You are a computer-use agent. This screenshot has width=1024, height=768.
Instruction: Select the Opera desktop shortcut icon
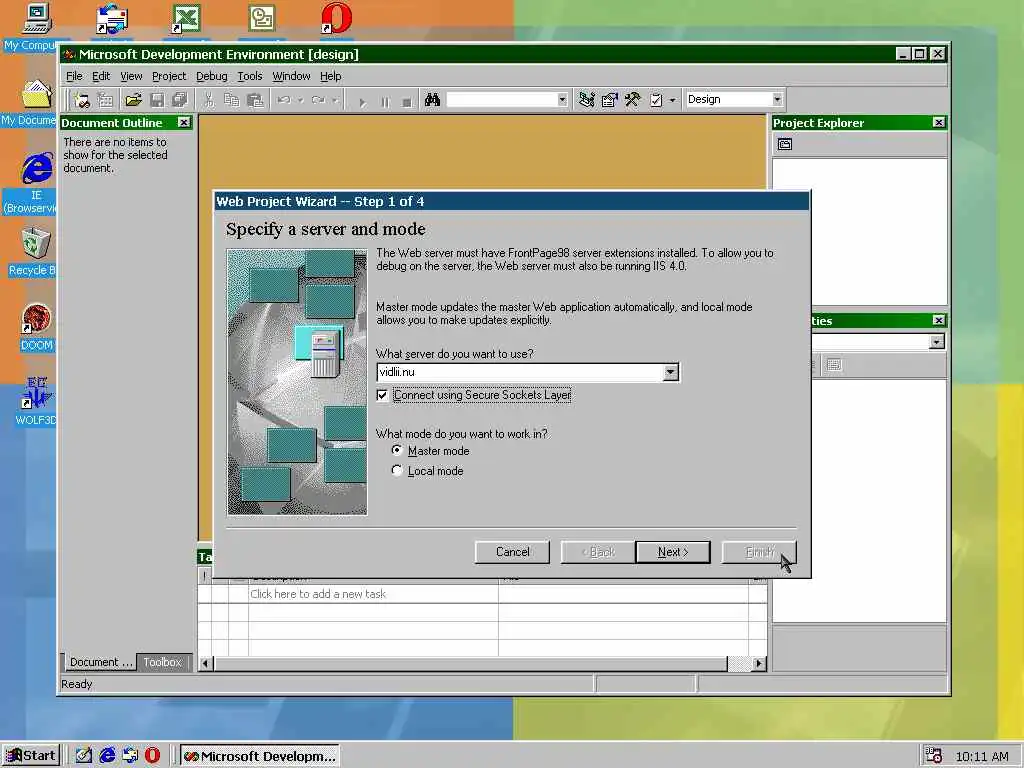[336, 18]
